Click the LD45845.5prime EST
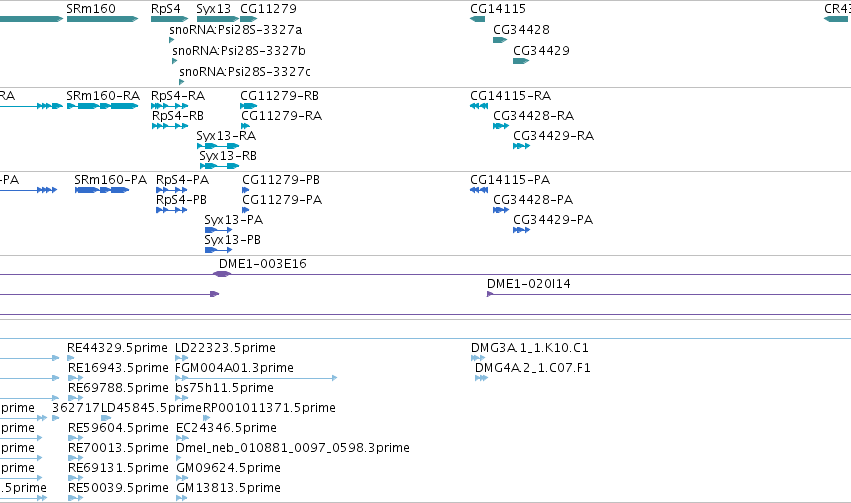Image resolution: width=851 pixels, height=503 pixels. click(x=106, y=418)
